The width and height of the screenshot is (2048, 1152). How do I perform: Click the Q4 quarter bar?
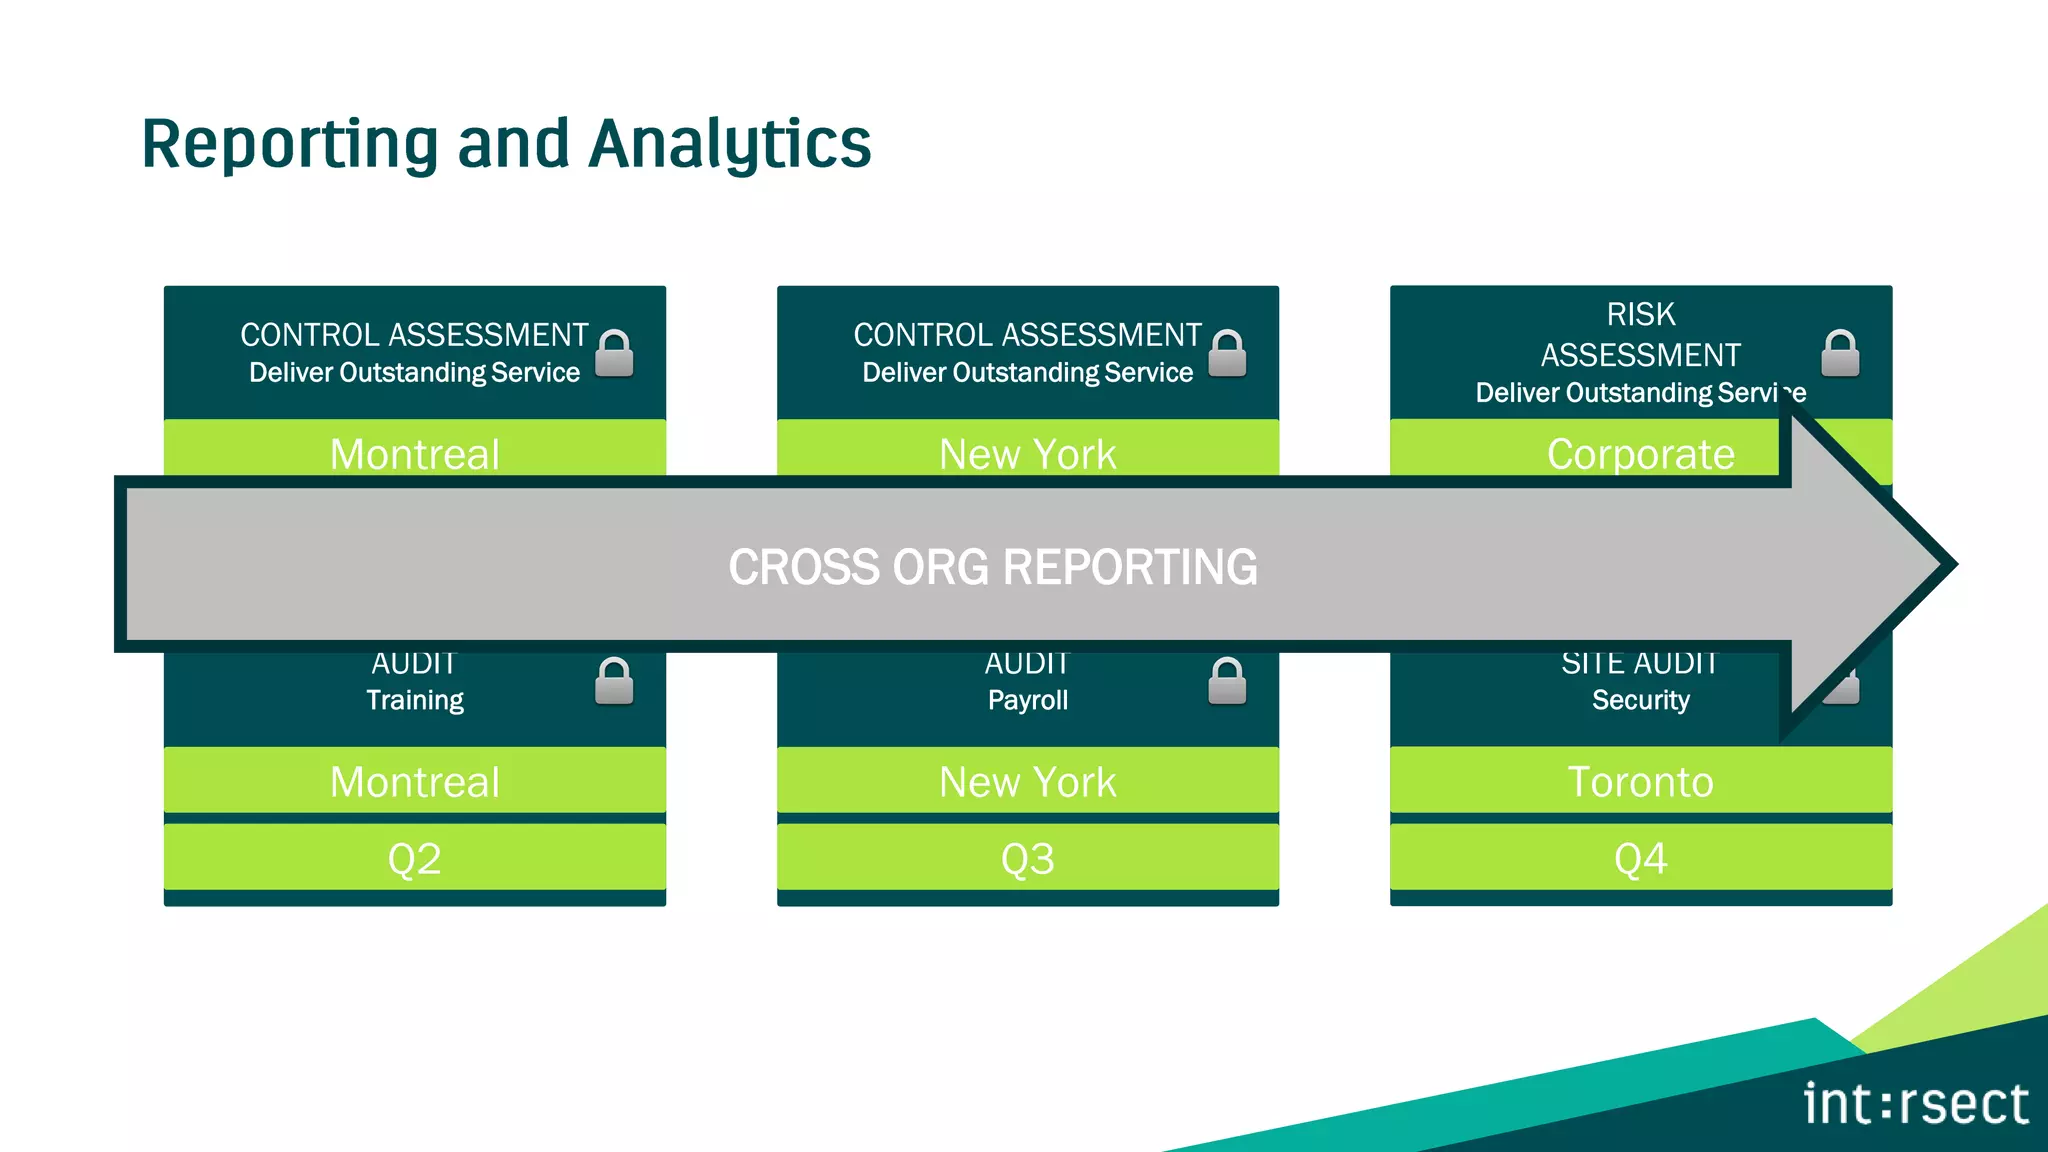coord(1640,858)
